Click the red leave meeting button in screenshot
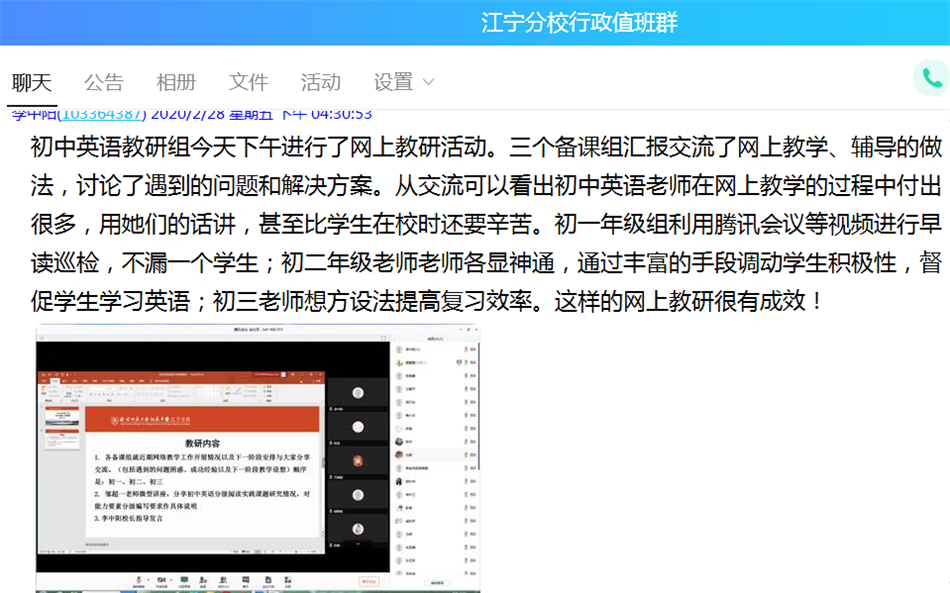The height and width of the screenshot is (593, 950). 369,581
